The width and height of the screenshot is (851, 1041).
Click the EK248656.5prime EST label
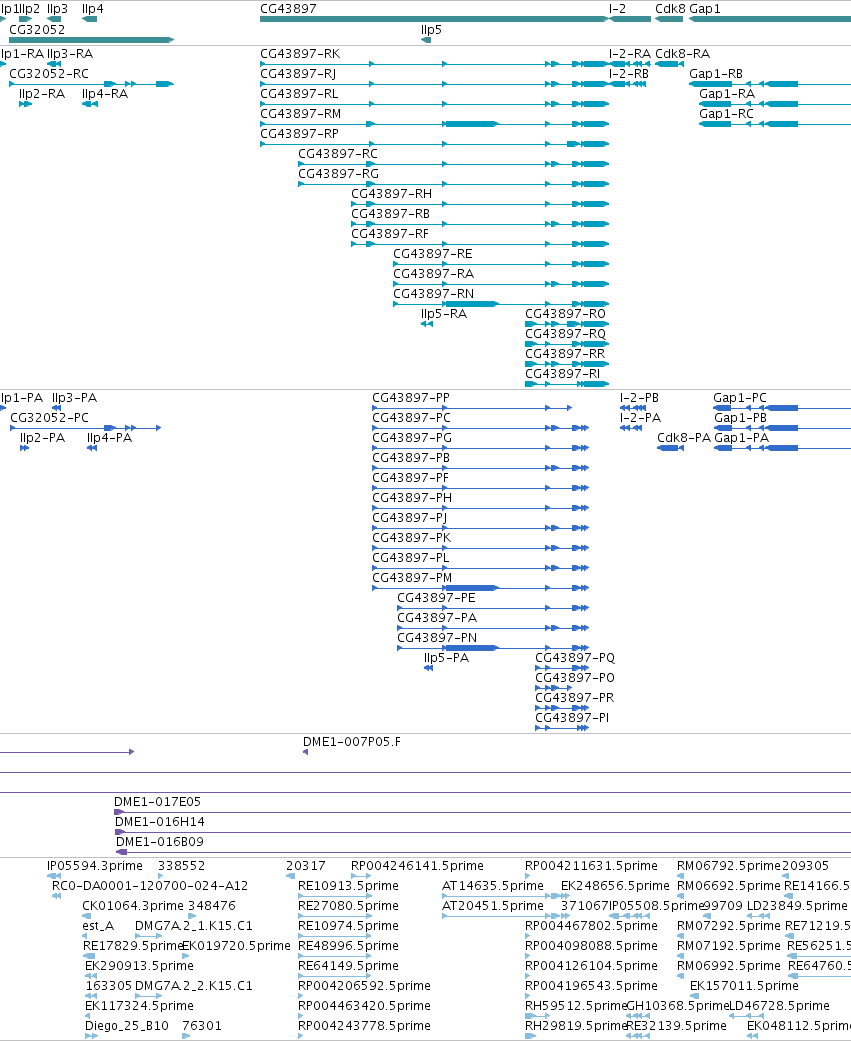(615, 886)
